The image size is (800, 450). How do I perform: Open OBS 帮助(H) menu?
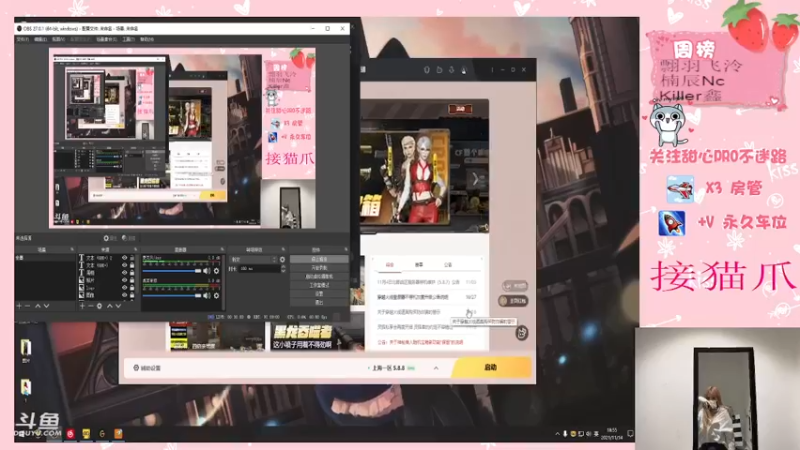(x=147, y=39)
